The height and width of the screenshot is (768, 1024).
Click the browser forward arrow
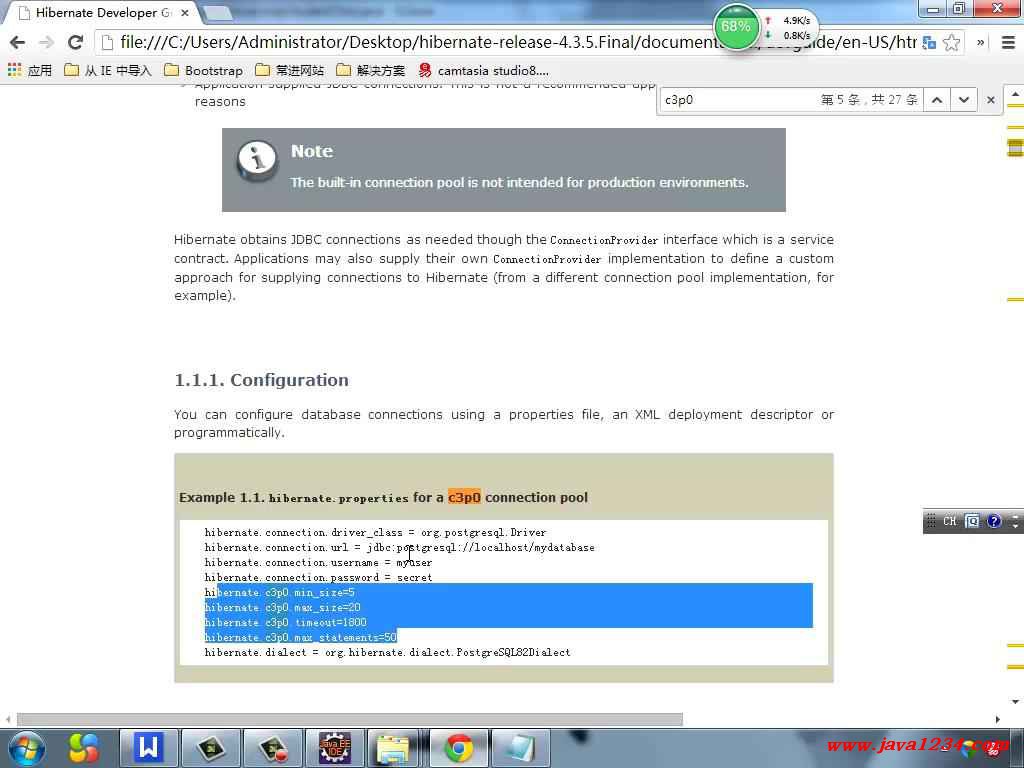point(46,42)
